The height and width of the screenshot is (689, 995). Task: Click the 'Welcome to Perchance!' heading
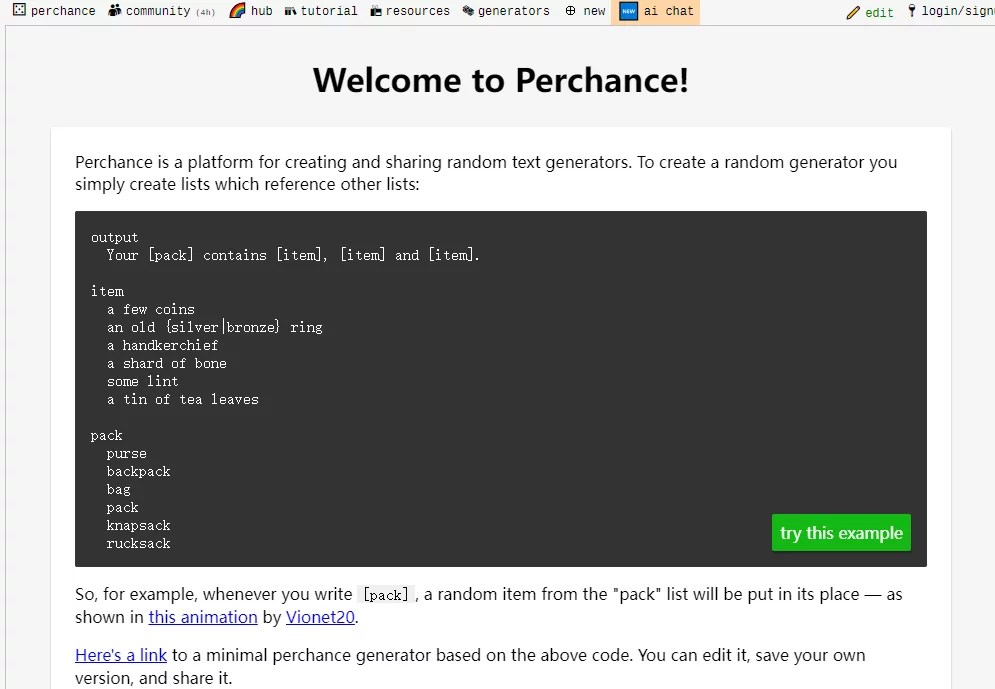tap(501, 81)
